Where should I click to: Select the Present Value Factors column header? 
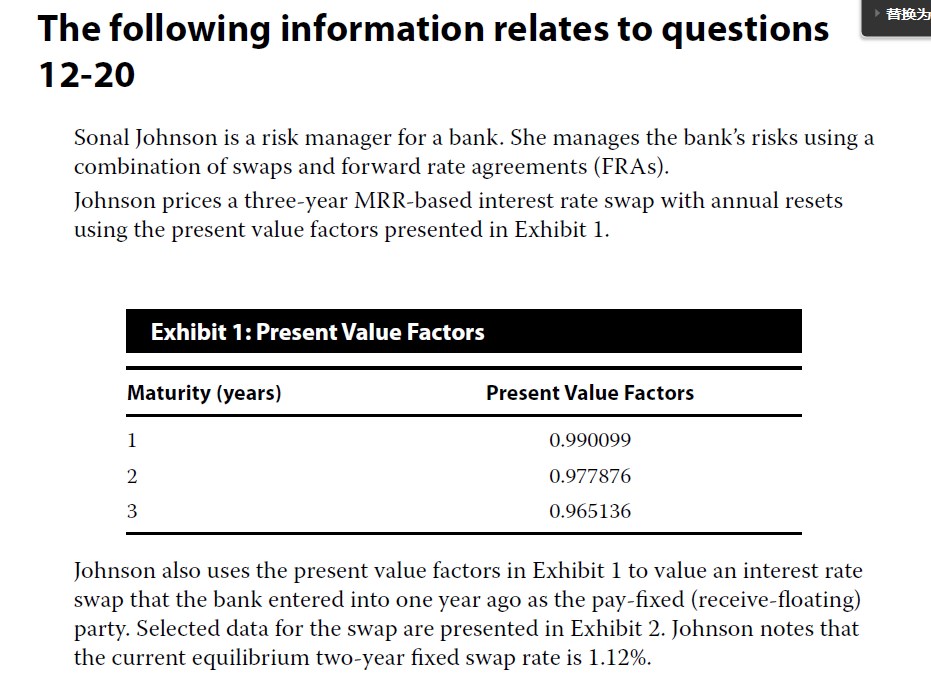coord(590,393)
